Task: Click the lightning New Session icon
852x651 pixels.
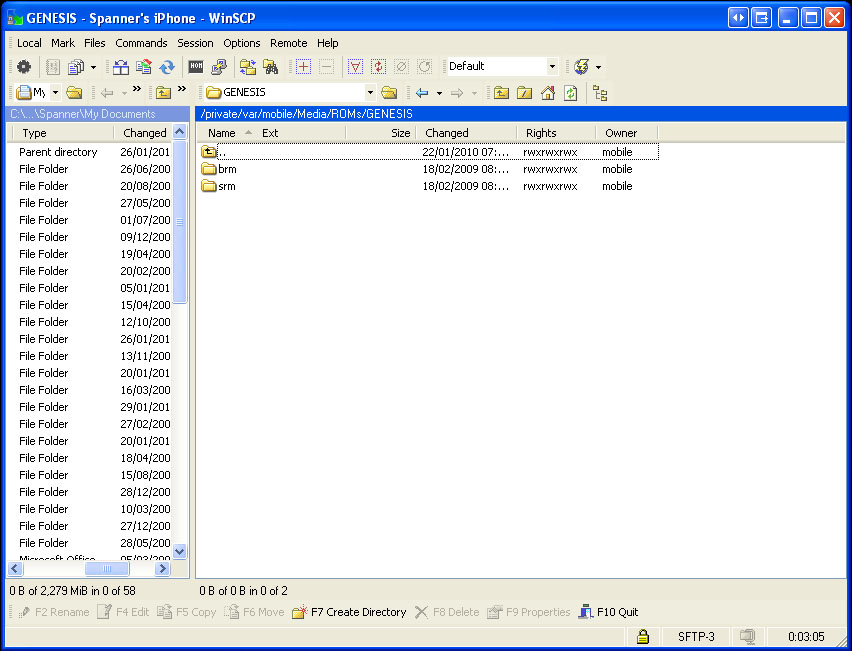Action: point(581,67)
